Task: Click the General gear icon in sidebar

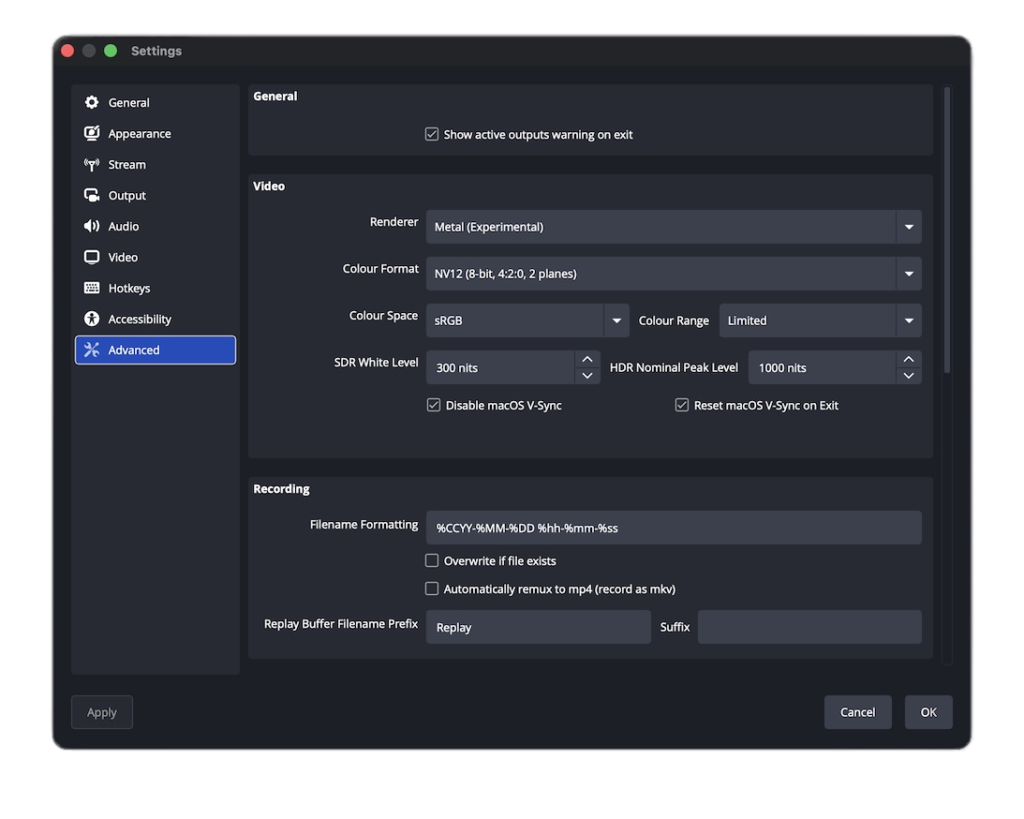Action: tap(92, 103)
